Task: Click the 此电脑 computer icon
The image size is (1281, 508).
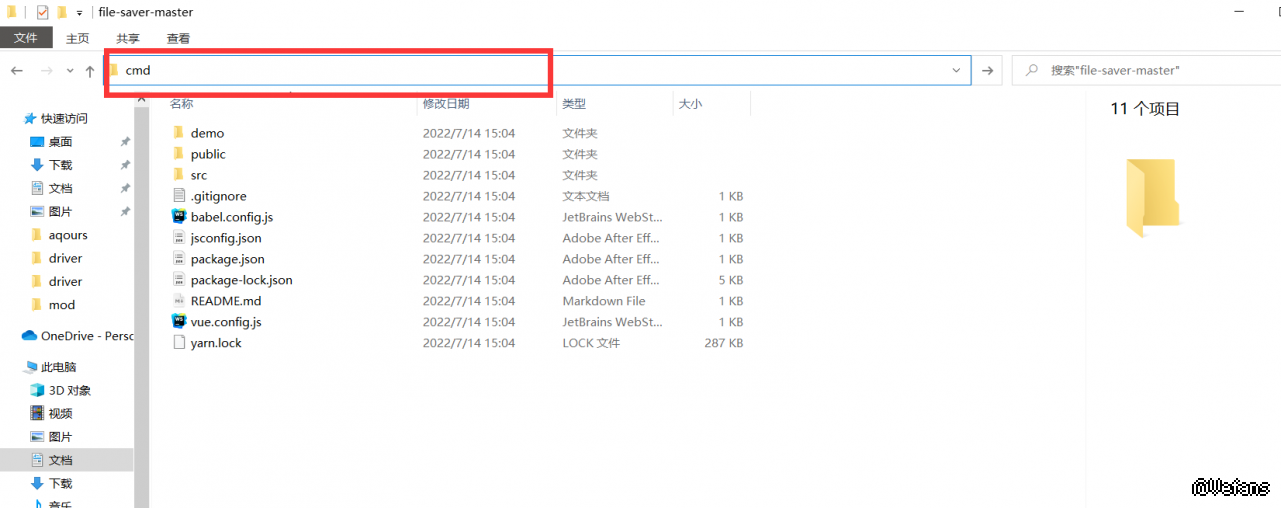Action: tap(30, 367)
